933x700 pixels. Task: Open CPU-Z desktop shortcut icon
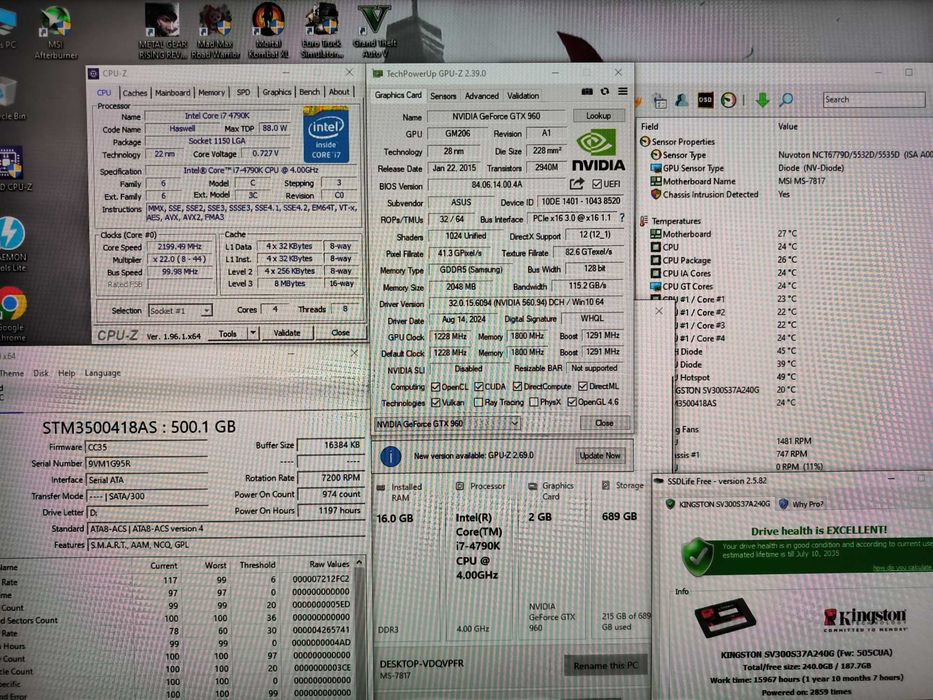(x=12, y=168)
